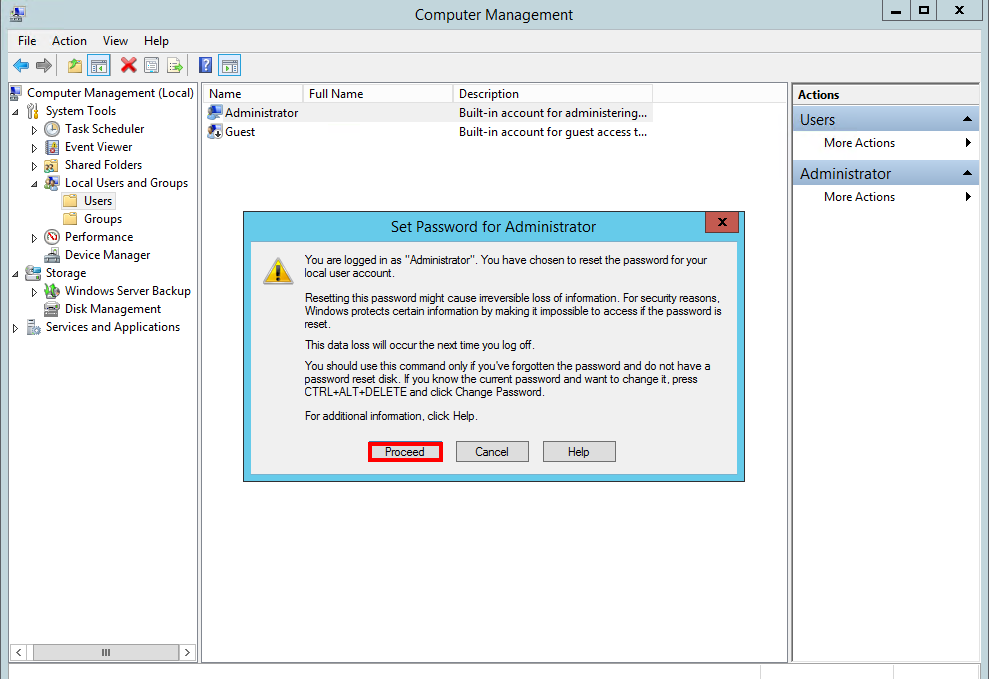
Task: Close the Set Password for Administrator dialog
Action: 722,222
